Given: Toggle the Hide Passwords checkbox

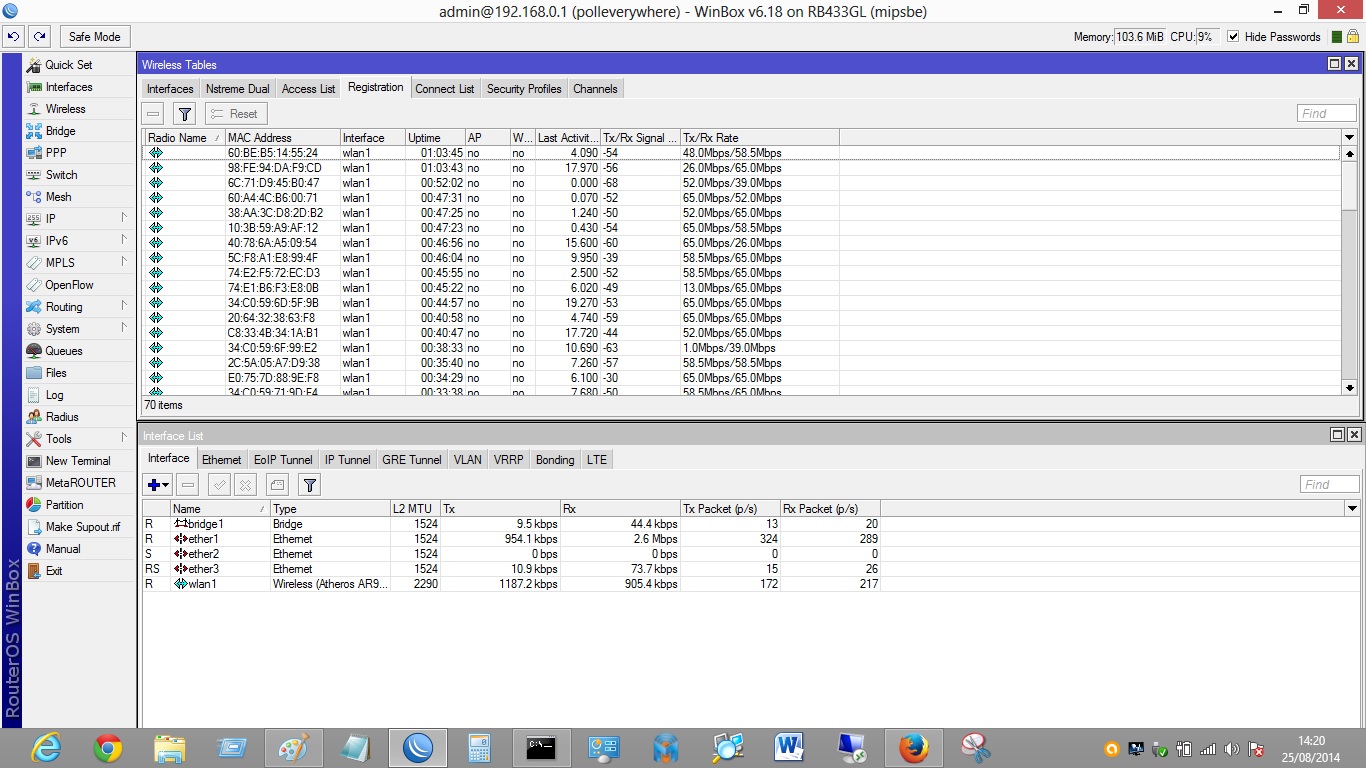Looking at the screenshot, I should coord(1233,37).
